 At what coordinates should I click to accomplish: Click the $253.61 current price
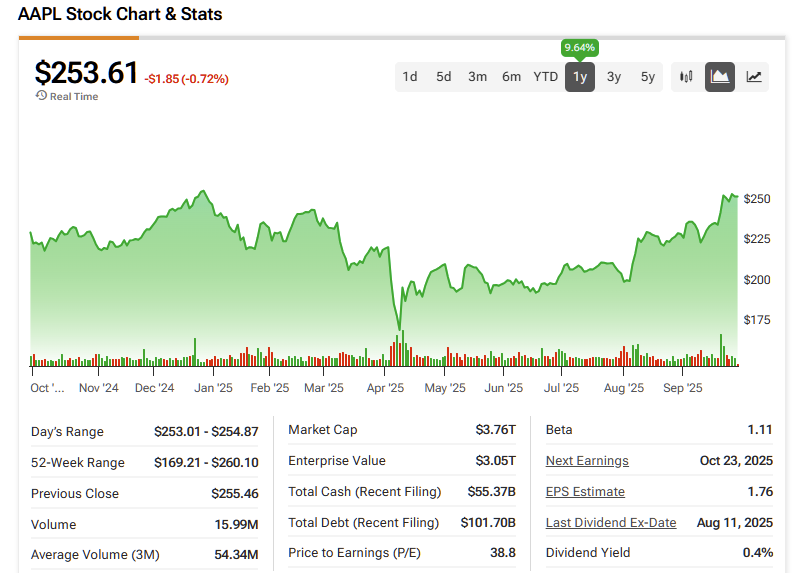(86, 73)
